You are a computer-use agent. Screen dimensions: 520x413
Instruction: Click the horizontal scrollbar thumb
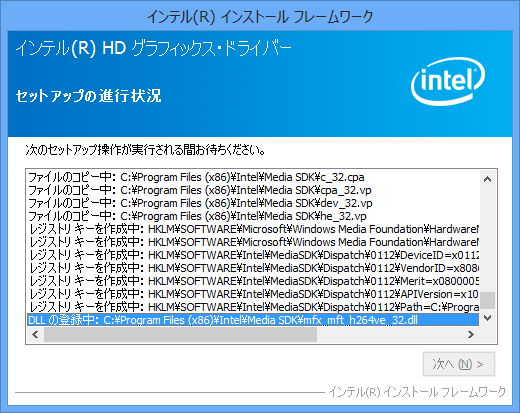[x=180, y=334]
